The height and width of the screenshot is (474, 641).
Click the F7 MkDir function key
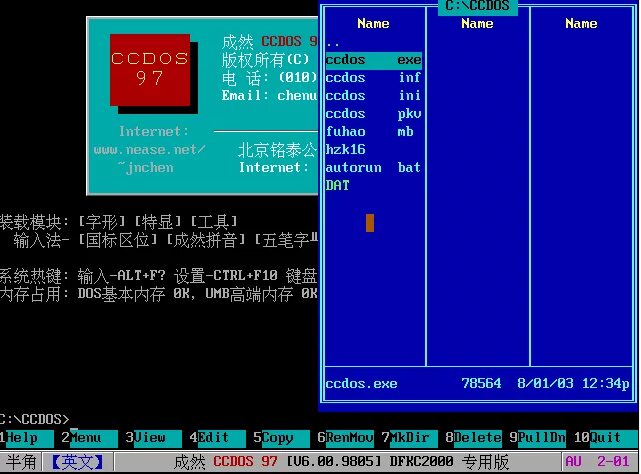[409, 438]
